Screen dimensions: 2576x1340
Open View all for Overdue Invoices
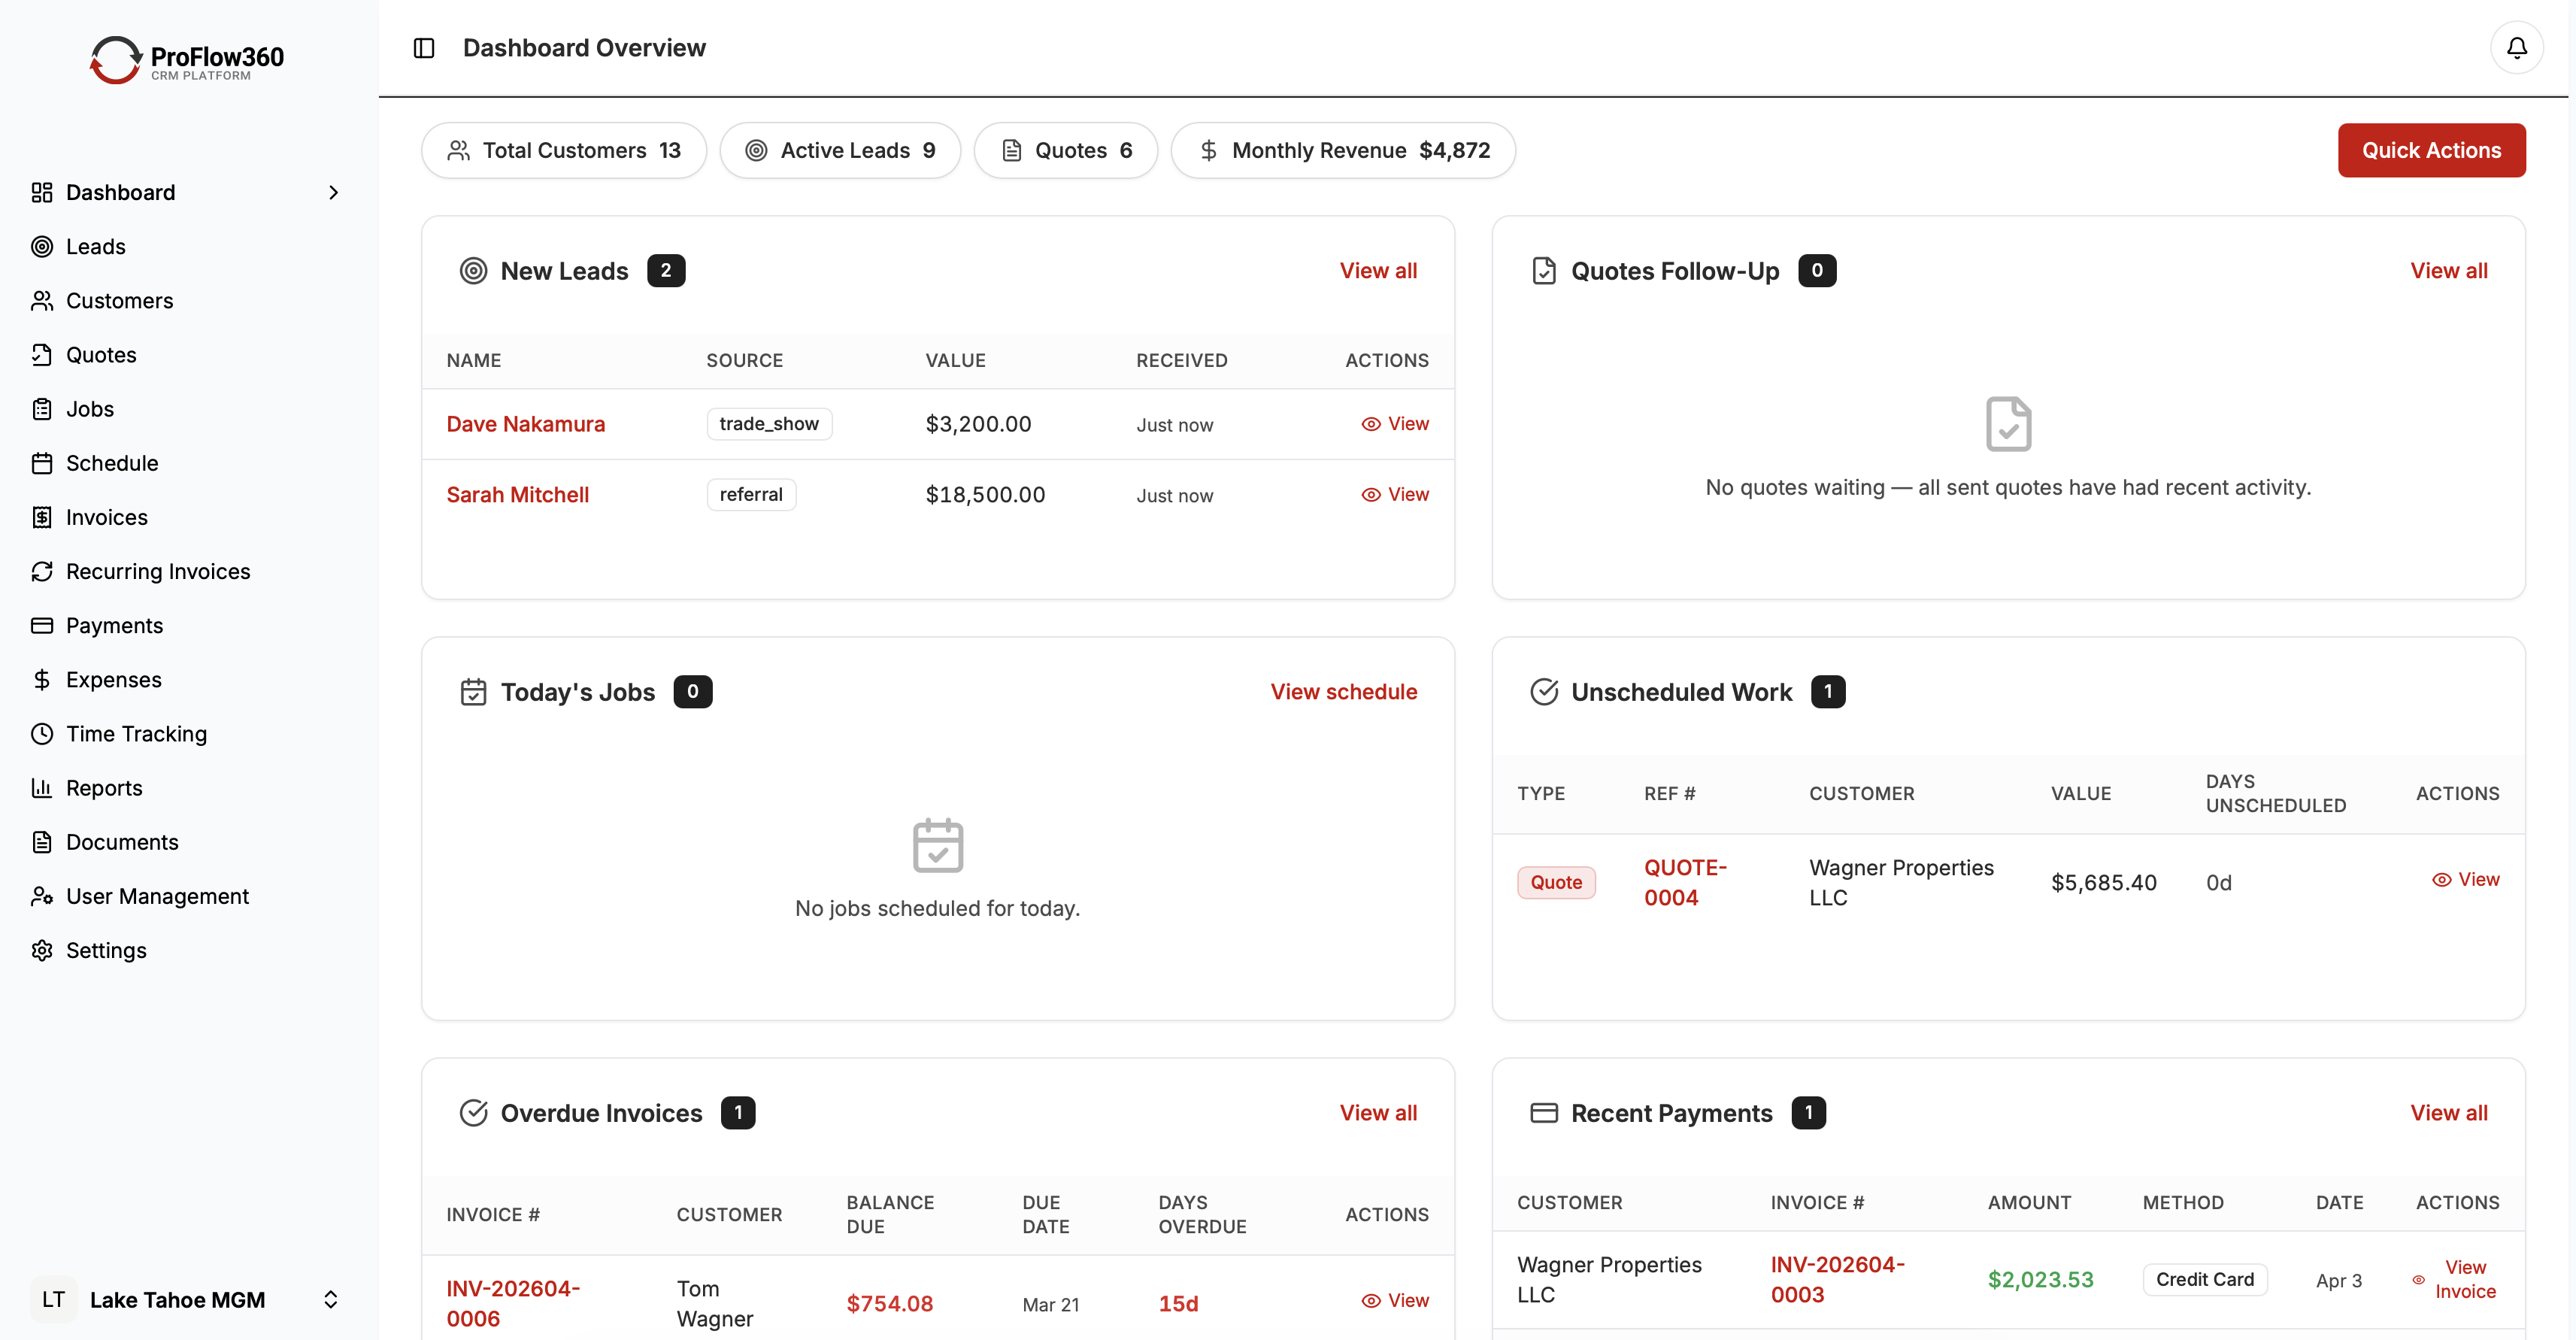click(1378, 1112)
